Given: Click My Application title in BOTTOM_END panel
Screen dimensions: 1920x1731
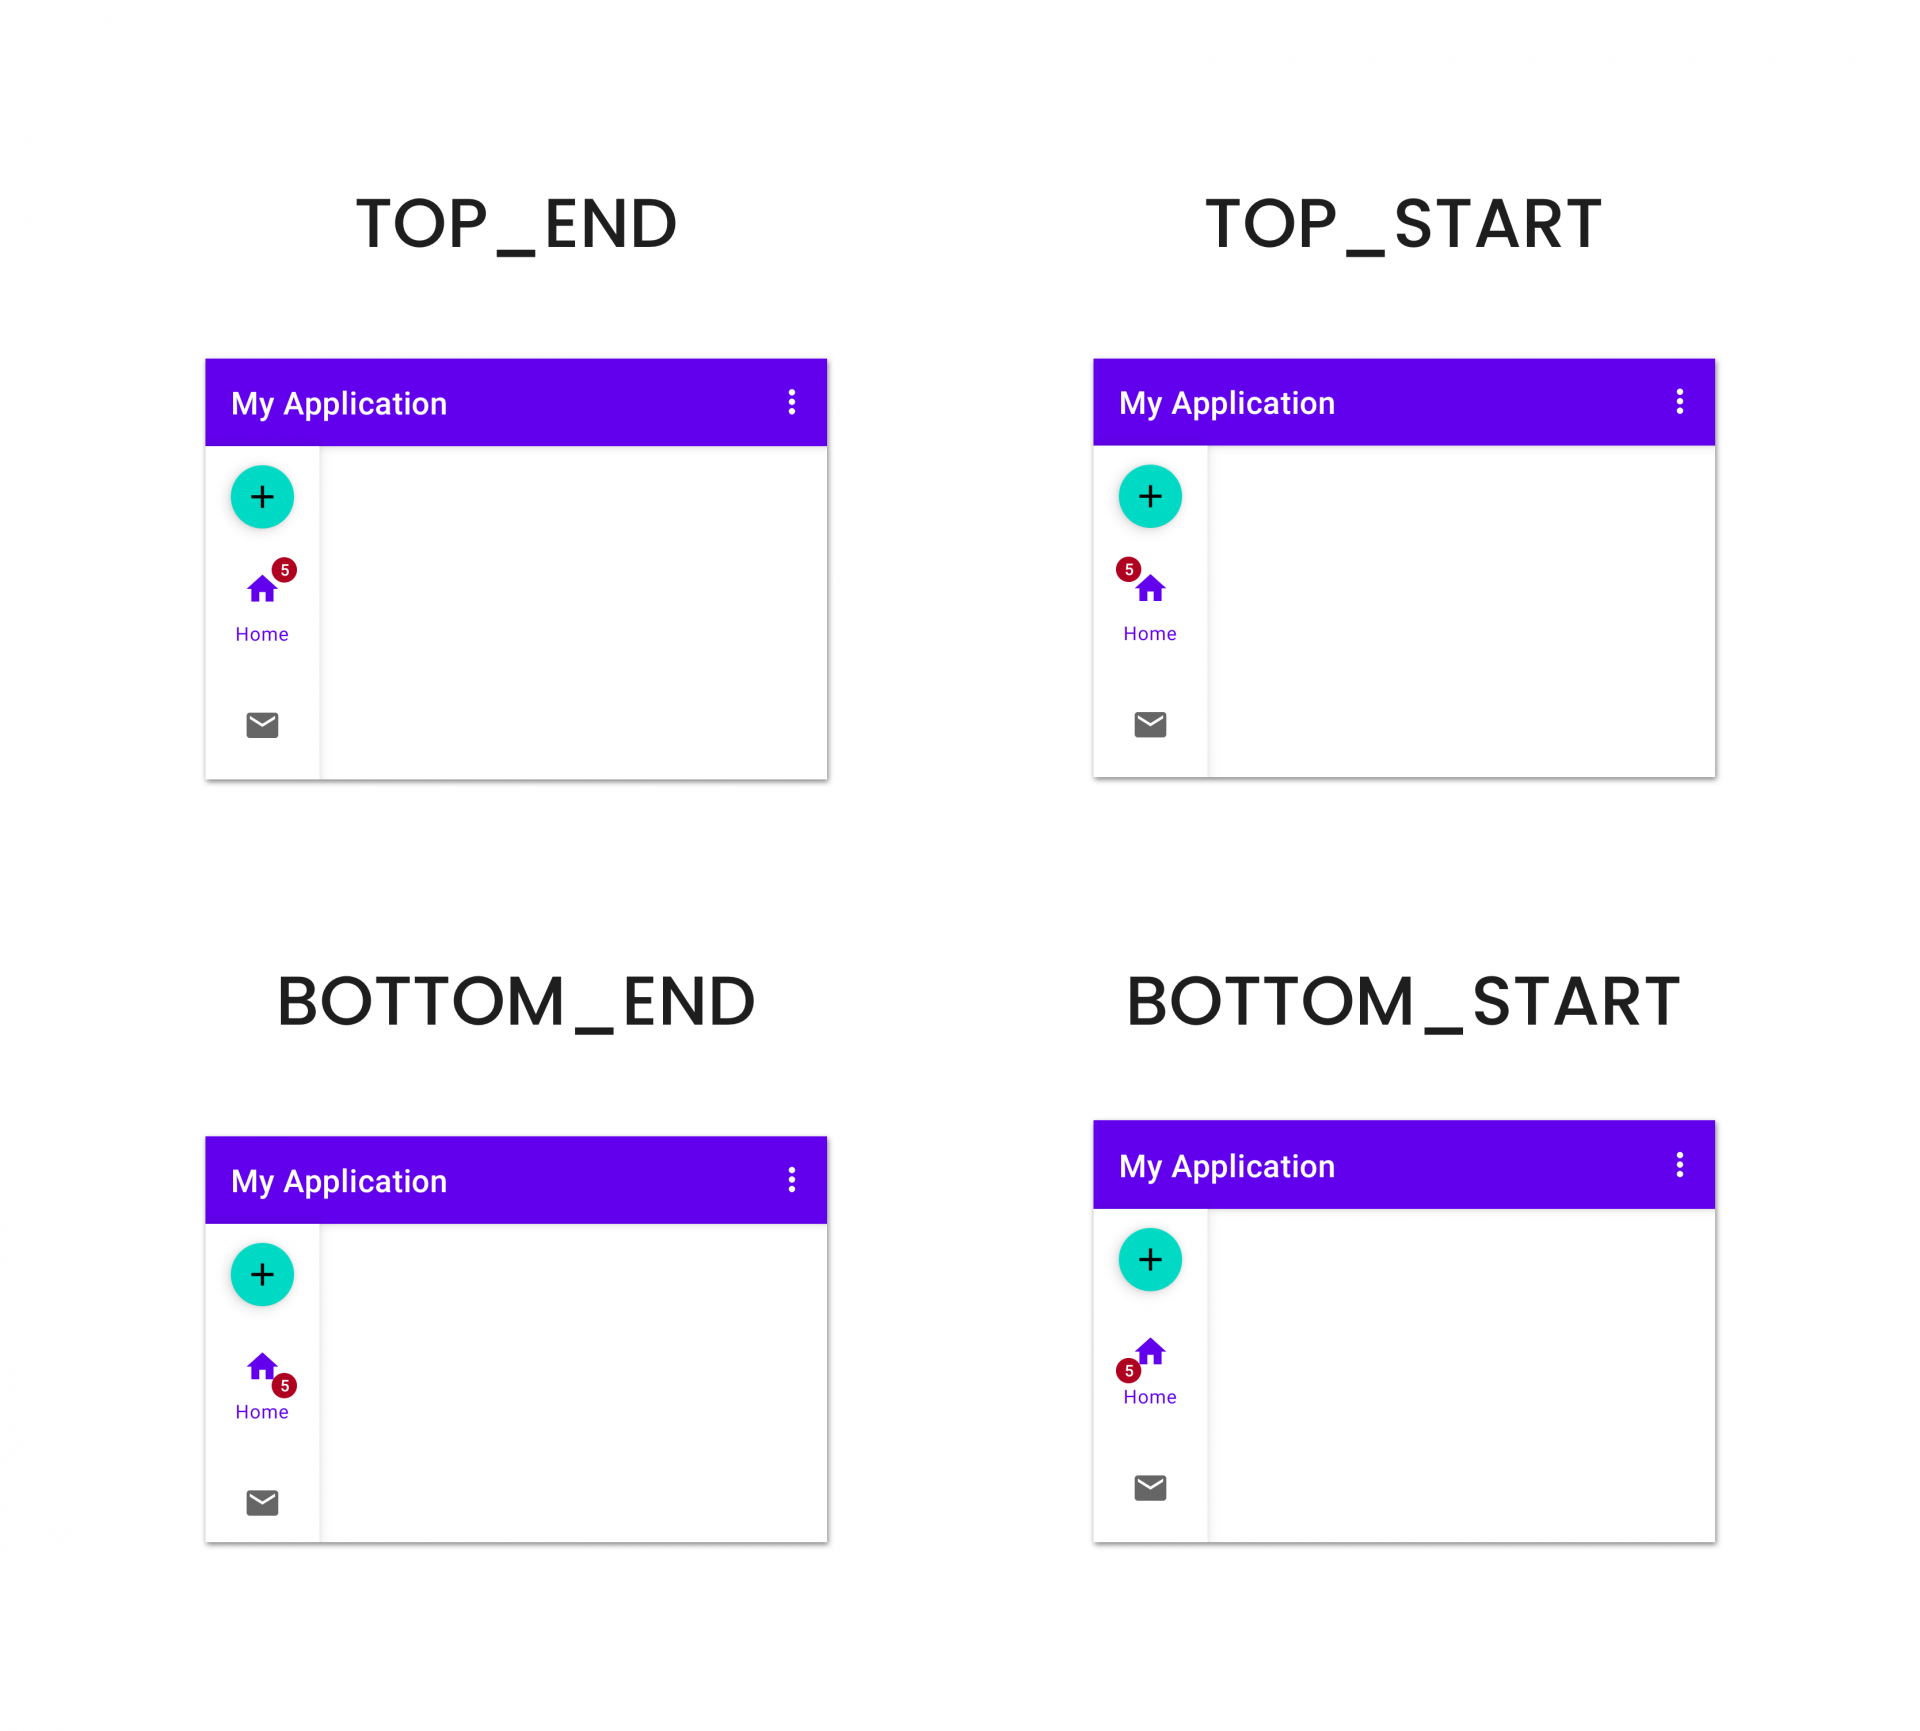Looking at the screenshot, I should [x=339, y=1181].
